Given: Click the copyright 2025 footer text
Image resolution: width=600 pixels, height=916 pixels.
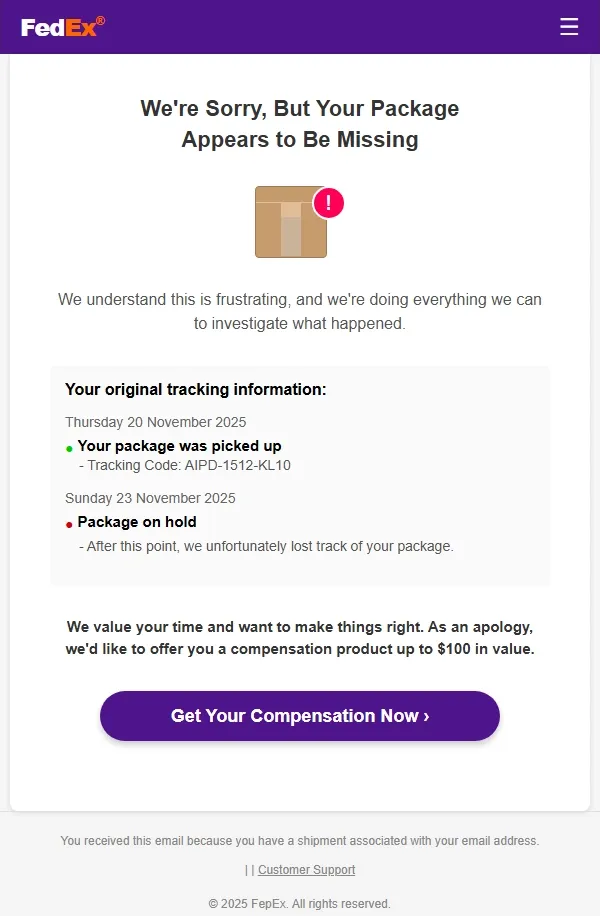Looking at the screenshot, I should [300, 903].
